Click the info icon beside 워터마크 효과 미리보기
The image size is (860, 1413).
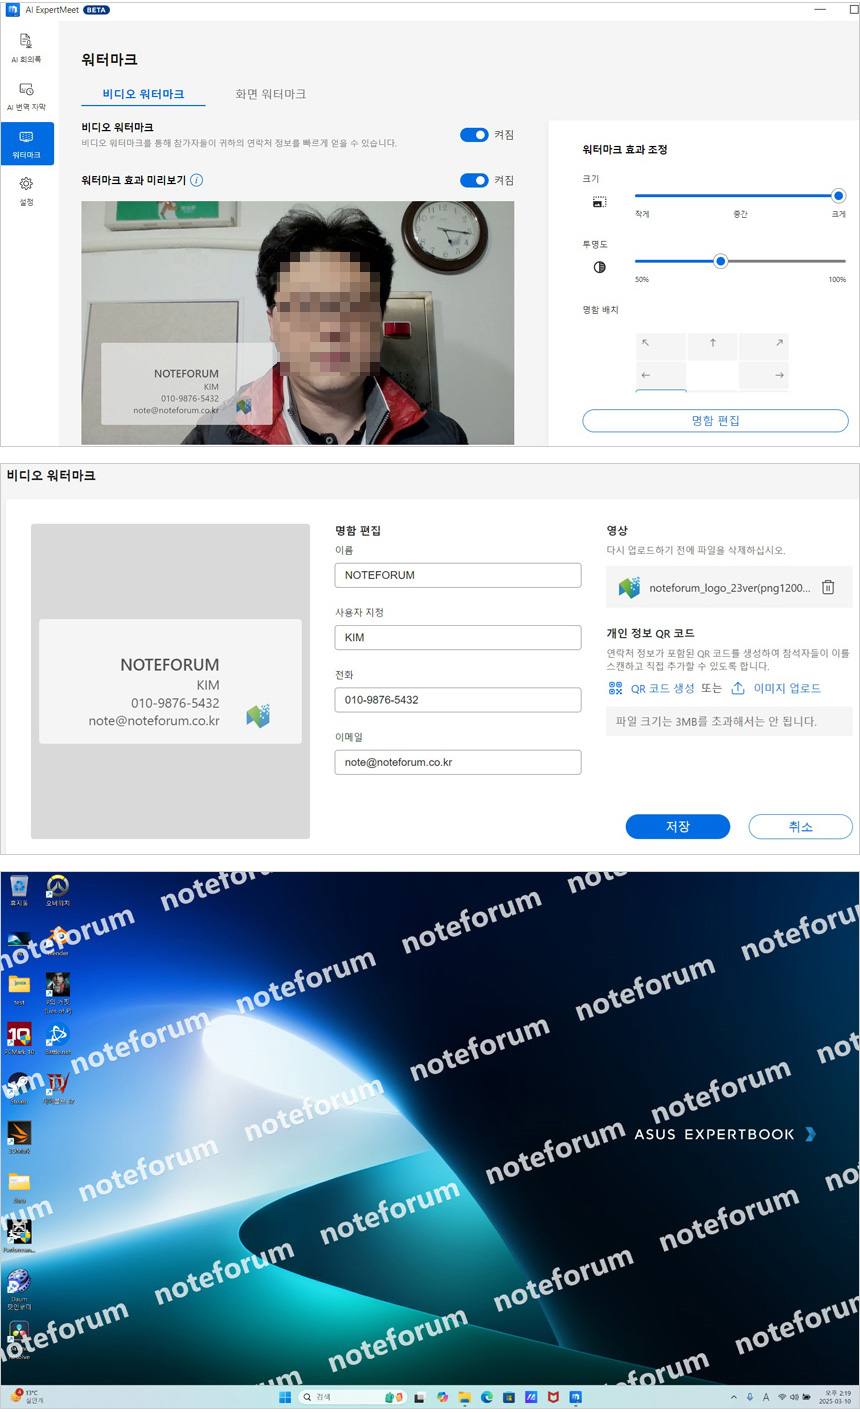(x=197, y=181)
